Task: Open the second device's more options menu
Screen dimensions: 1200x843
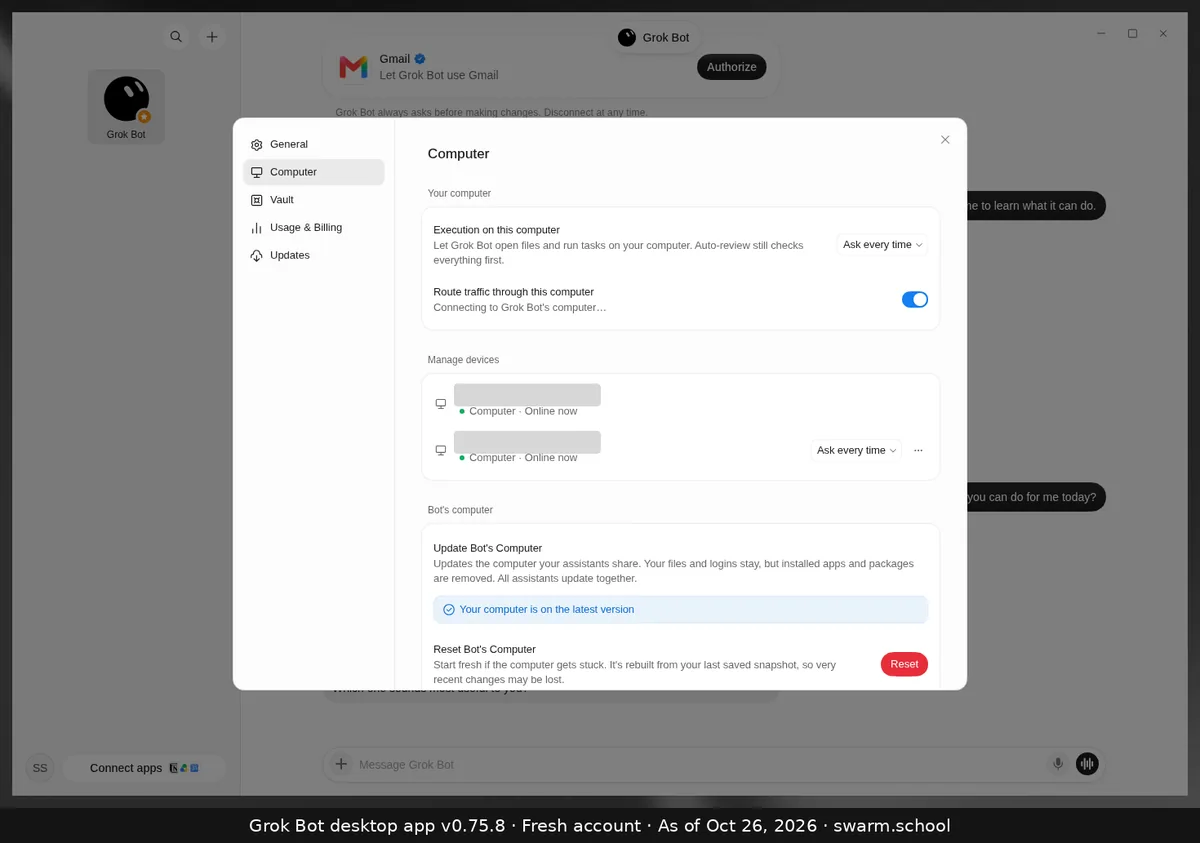Action: [x=918, y=450]
